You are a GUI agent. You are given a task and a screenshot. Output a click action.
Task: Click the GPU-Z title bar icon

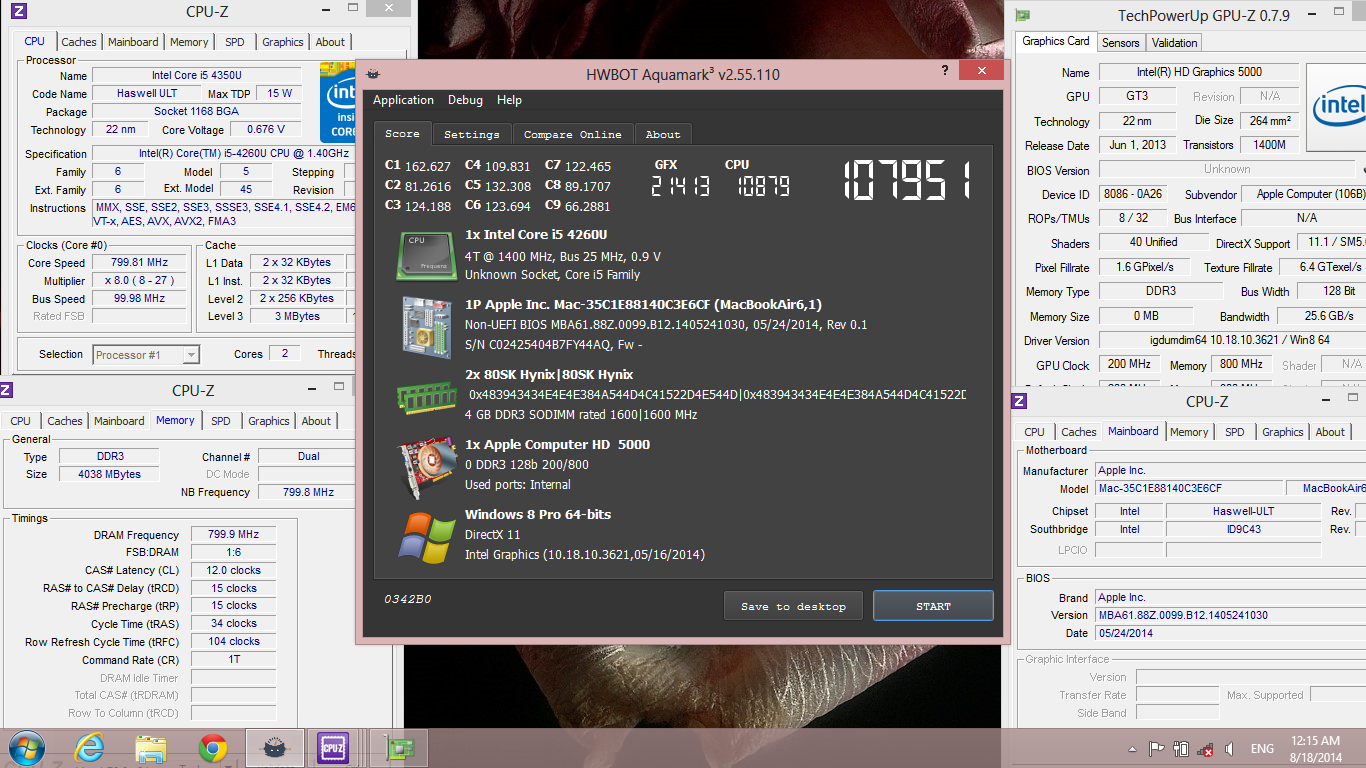click(1022, 15)
